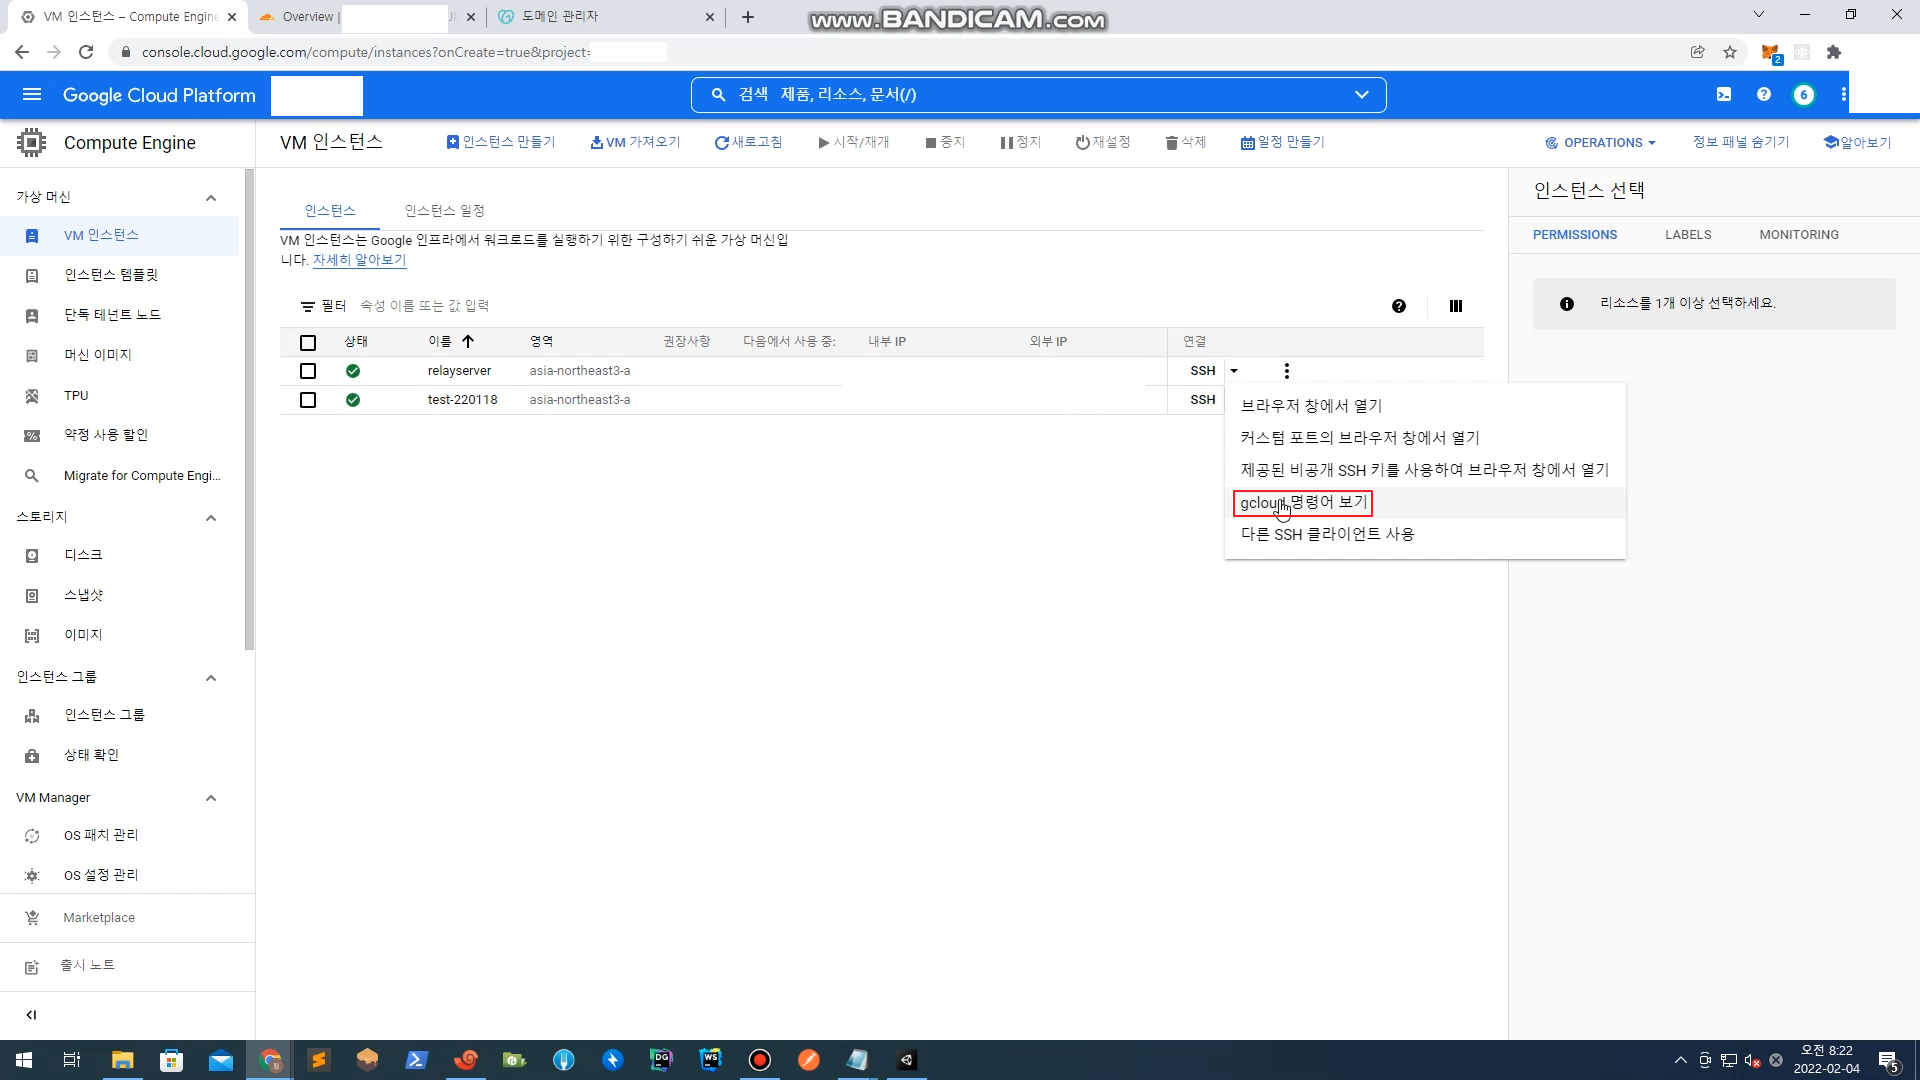The image size is (1920, 1080).
Task: Open the Cloud Shell terminal icon
Action: click(x=1724, y=94)
